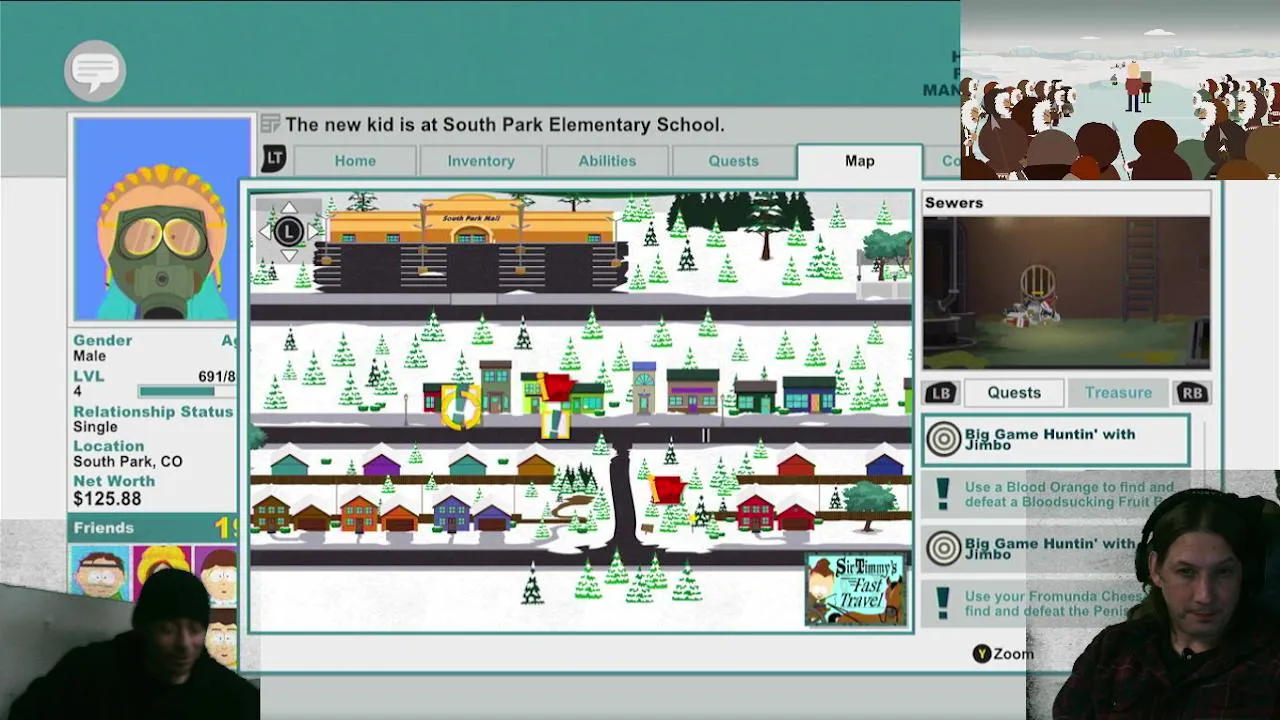Click the LT trigger icon left of tabs
Viewport: 1280px width, 720px height.
pos(274,158)
